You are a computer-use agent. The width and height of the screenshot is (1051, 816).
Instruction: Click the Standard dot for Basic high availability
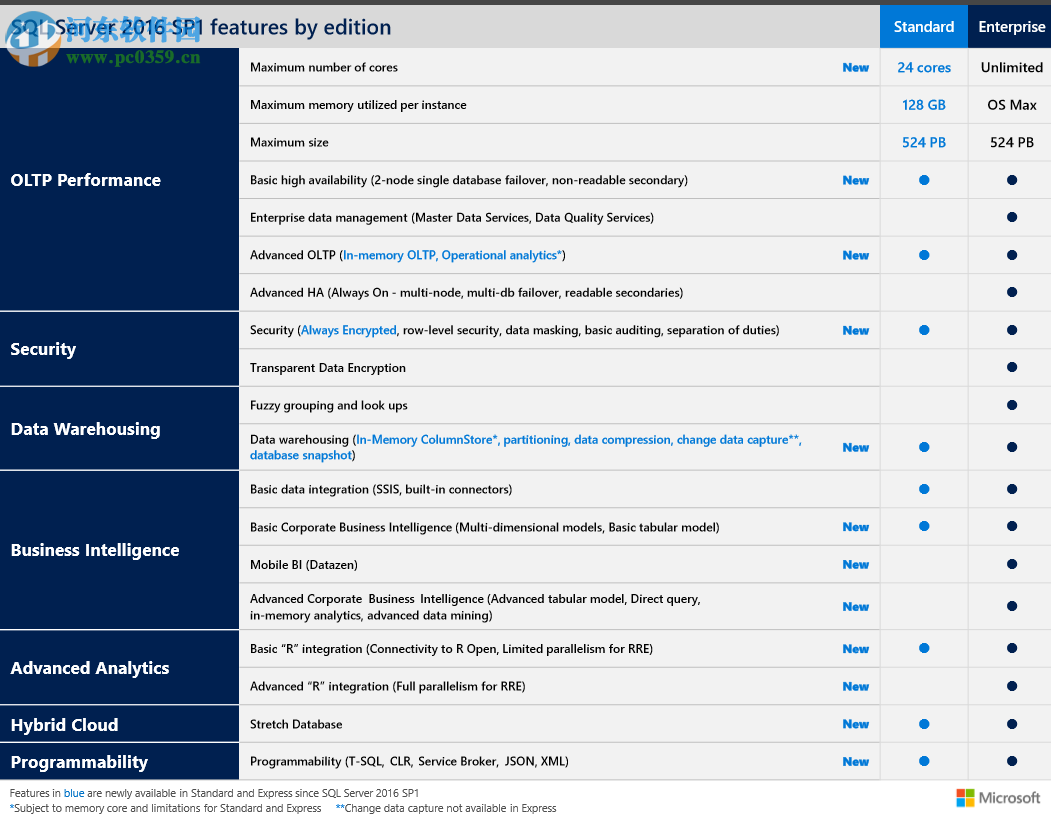pos(924,180)
